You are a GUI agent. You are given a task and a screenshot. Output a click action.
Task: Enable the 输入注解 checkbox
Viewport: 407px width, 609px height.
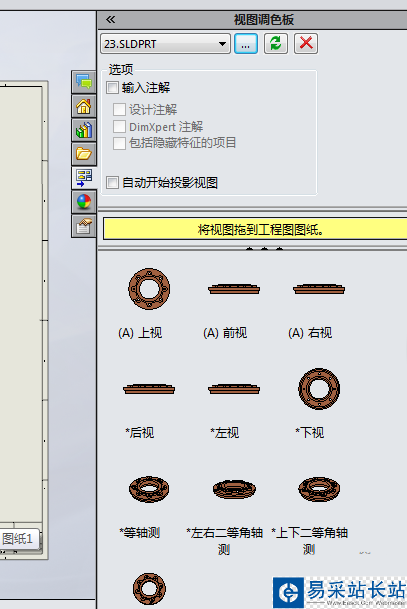pos(112,87)
